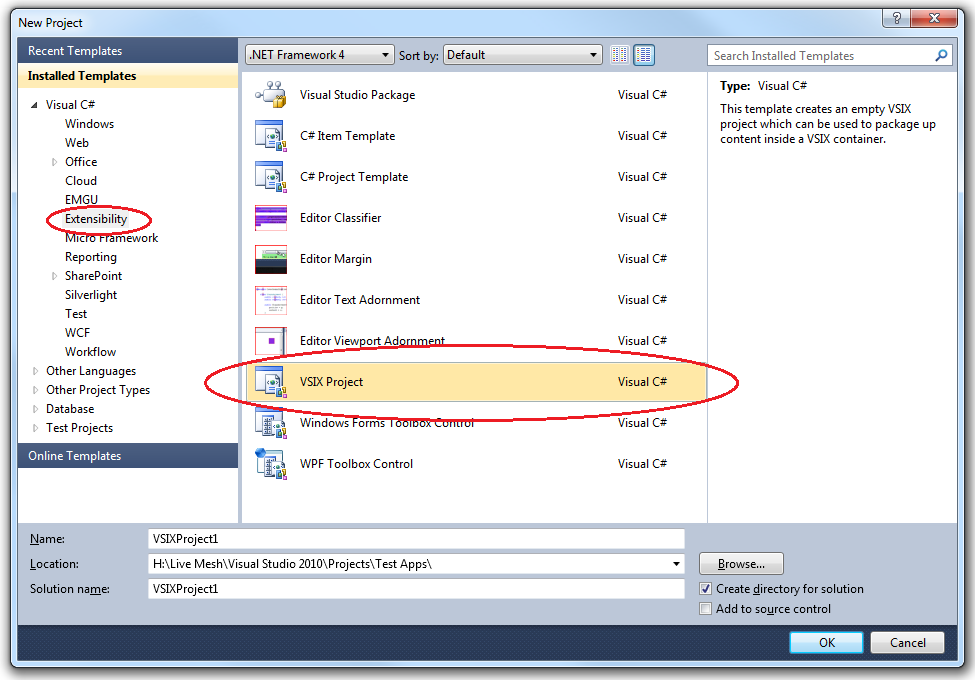Image resolution: width=975 pixels, height=680 pixels.
Task: Select the Editor Margin icon
Action: click(271, 259)
